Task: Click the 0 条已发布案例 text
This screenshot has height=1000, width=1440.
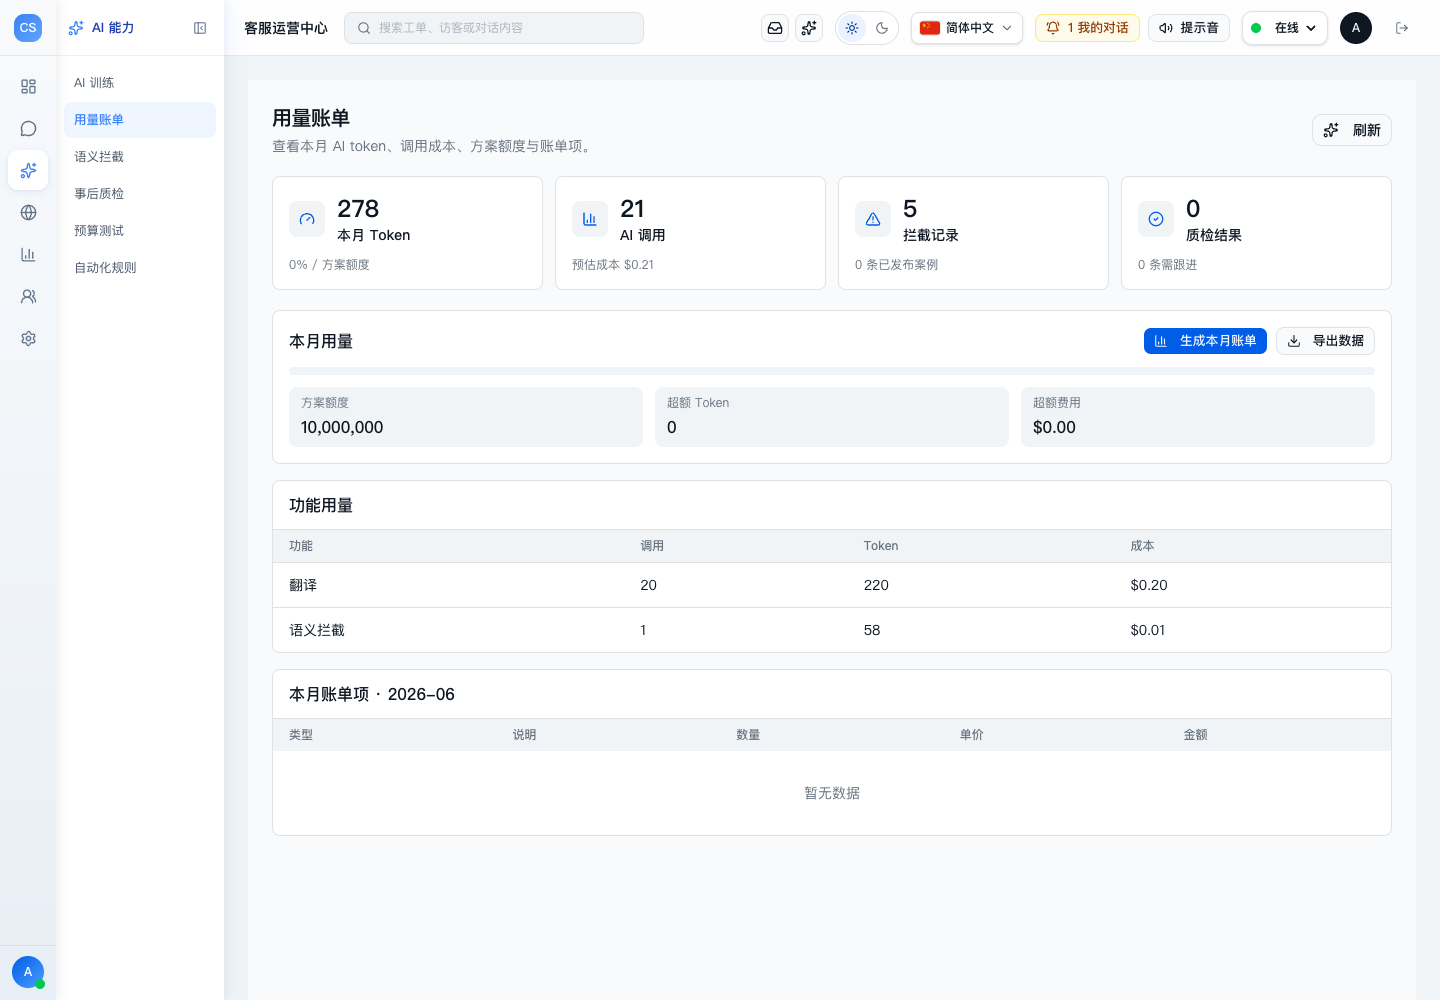Action: click(x=896, y=265)
